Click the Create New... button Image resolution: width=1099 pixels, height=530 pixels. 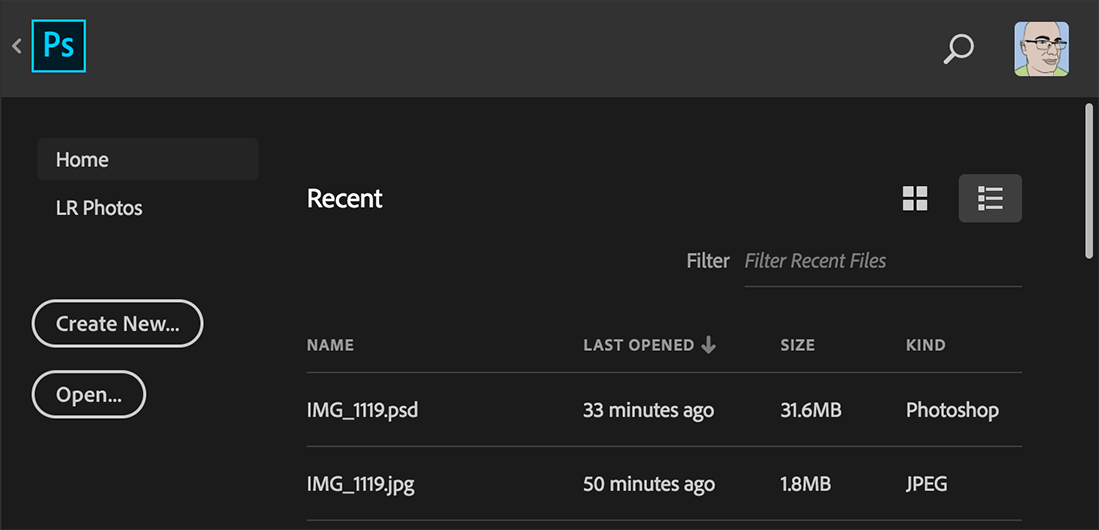pos(118,323)
